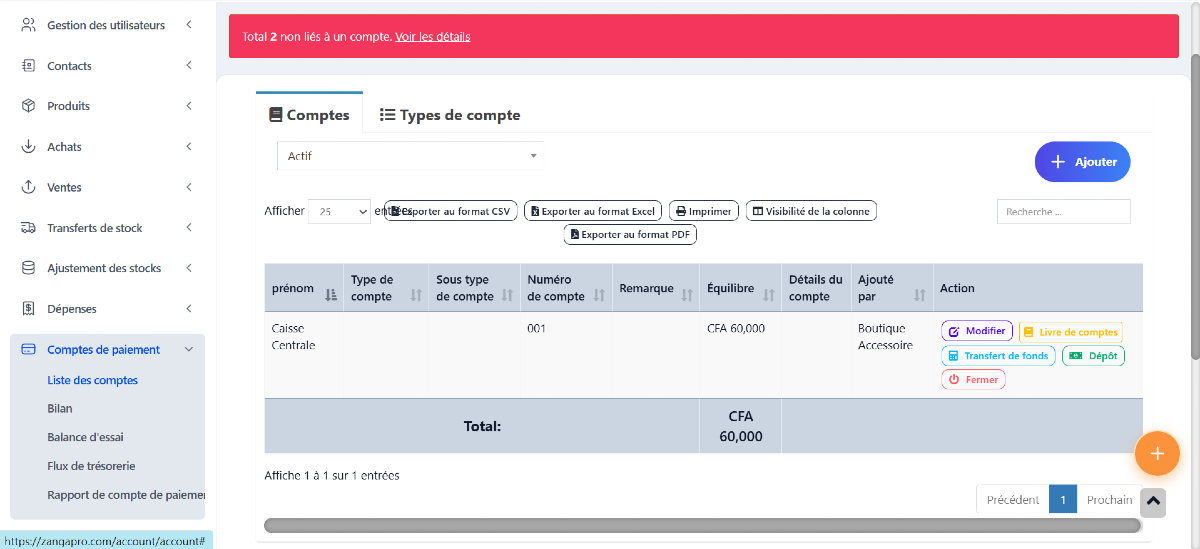Image resolution: width=1200 pixels, height=549 pixels.
Task: Click the Ajouter button
Action: tap(1083, 162)
